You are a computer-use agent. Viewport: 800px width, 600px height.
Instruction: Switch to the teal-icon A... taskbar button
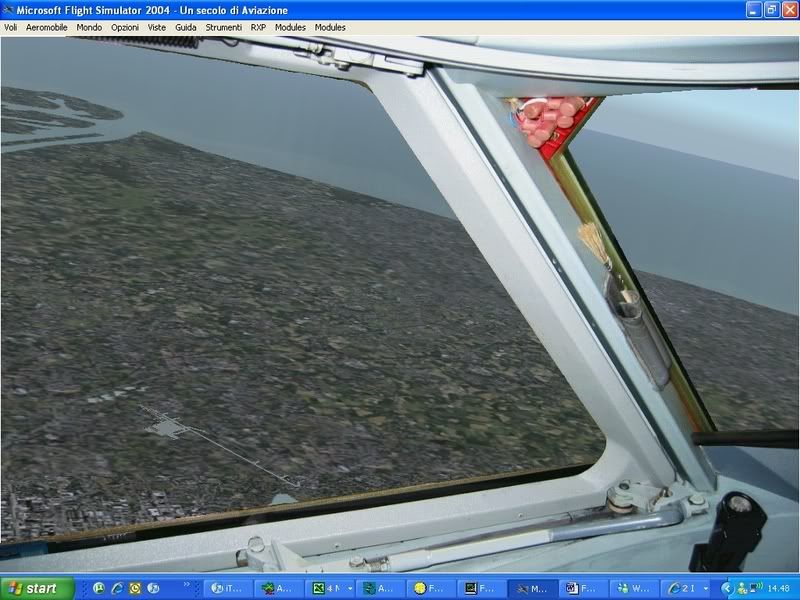click(x=379, y=589)
